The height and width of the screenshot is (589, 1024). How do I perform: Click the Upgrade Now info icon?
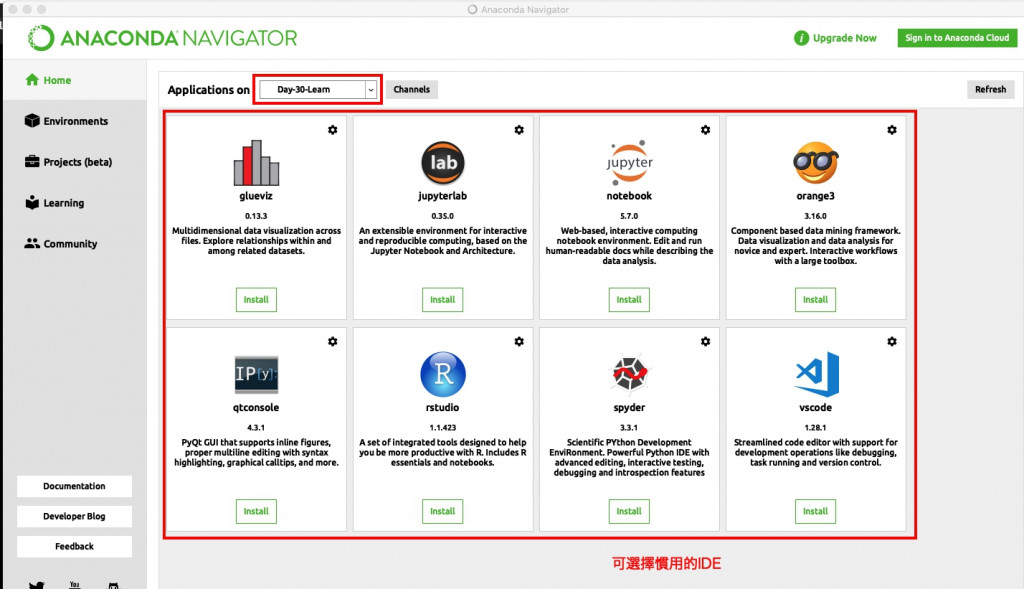(801, 38)
